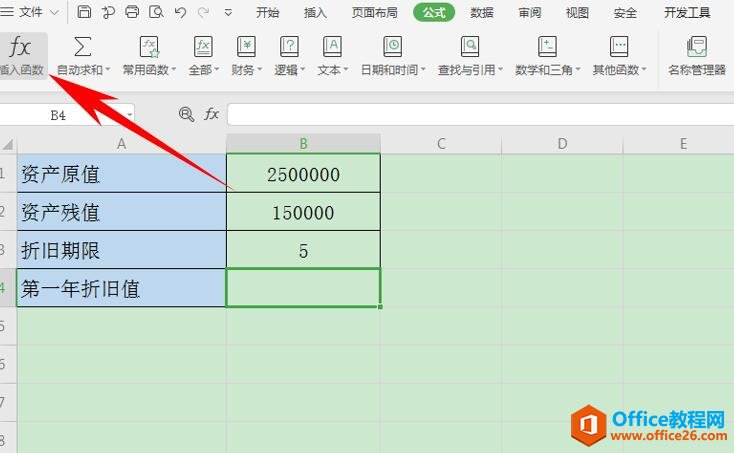
Task: Click the Select All corner triangle
Action: [8, 144]
